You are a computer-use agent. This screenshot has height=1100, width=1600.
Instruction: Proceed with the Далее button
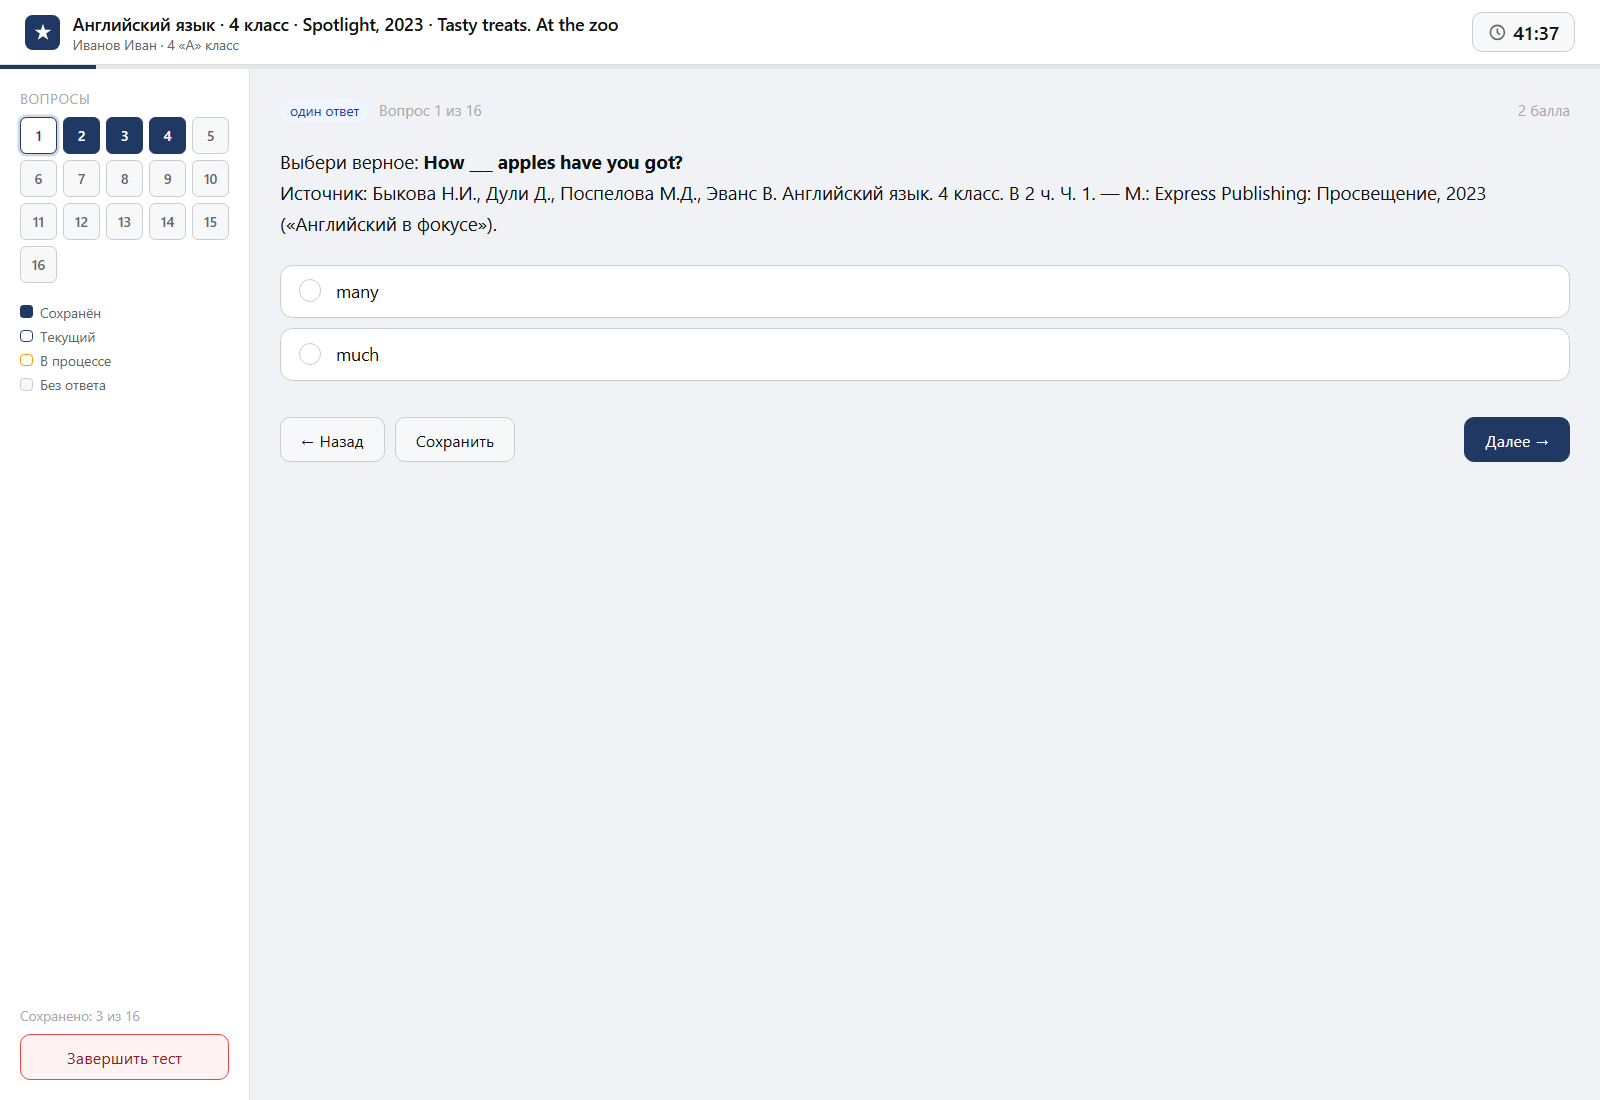pos(1517,440)
